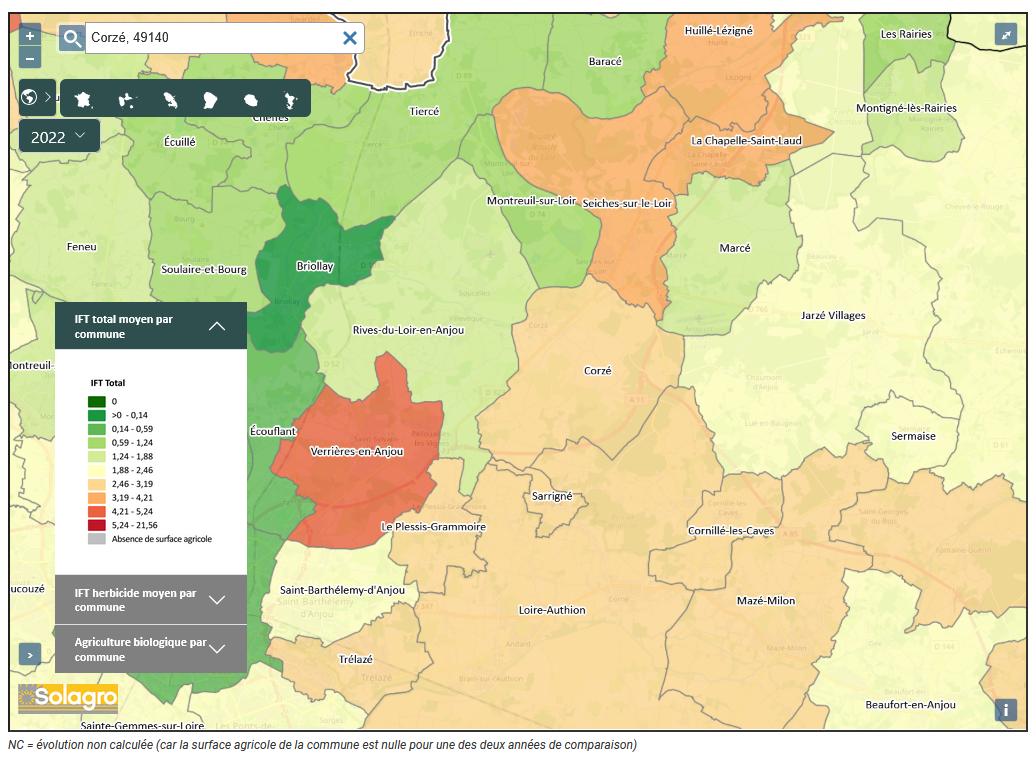Viewport: 1036px width, 757px height.
Task: Select the metropolitan France map icon
Action: (83, 99)
